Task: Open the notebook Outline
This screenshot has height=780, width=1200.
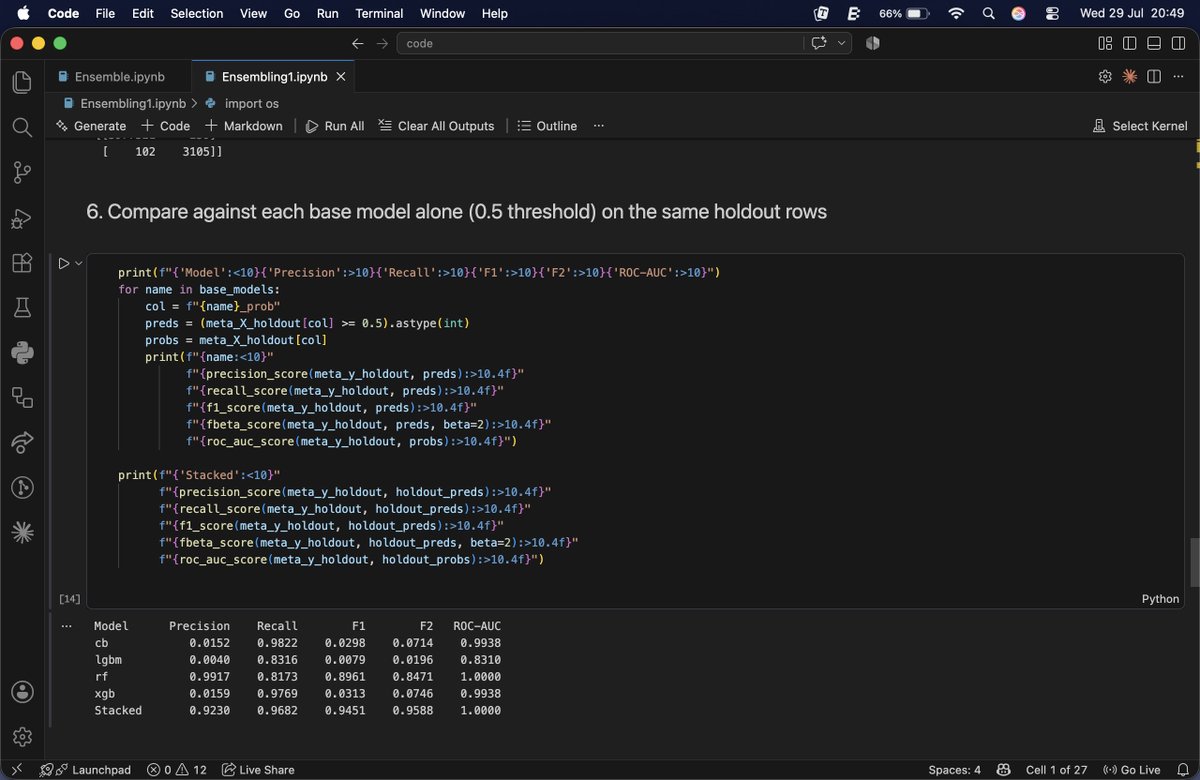Action: 547,126
